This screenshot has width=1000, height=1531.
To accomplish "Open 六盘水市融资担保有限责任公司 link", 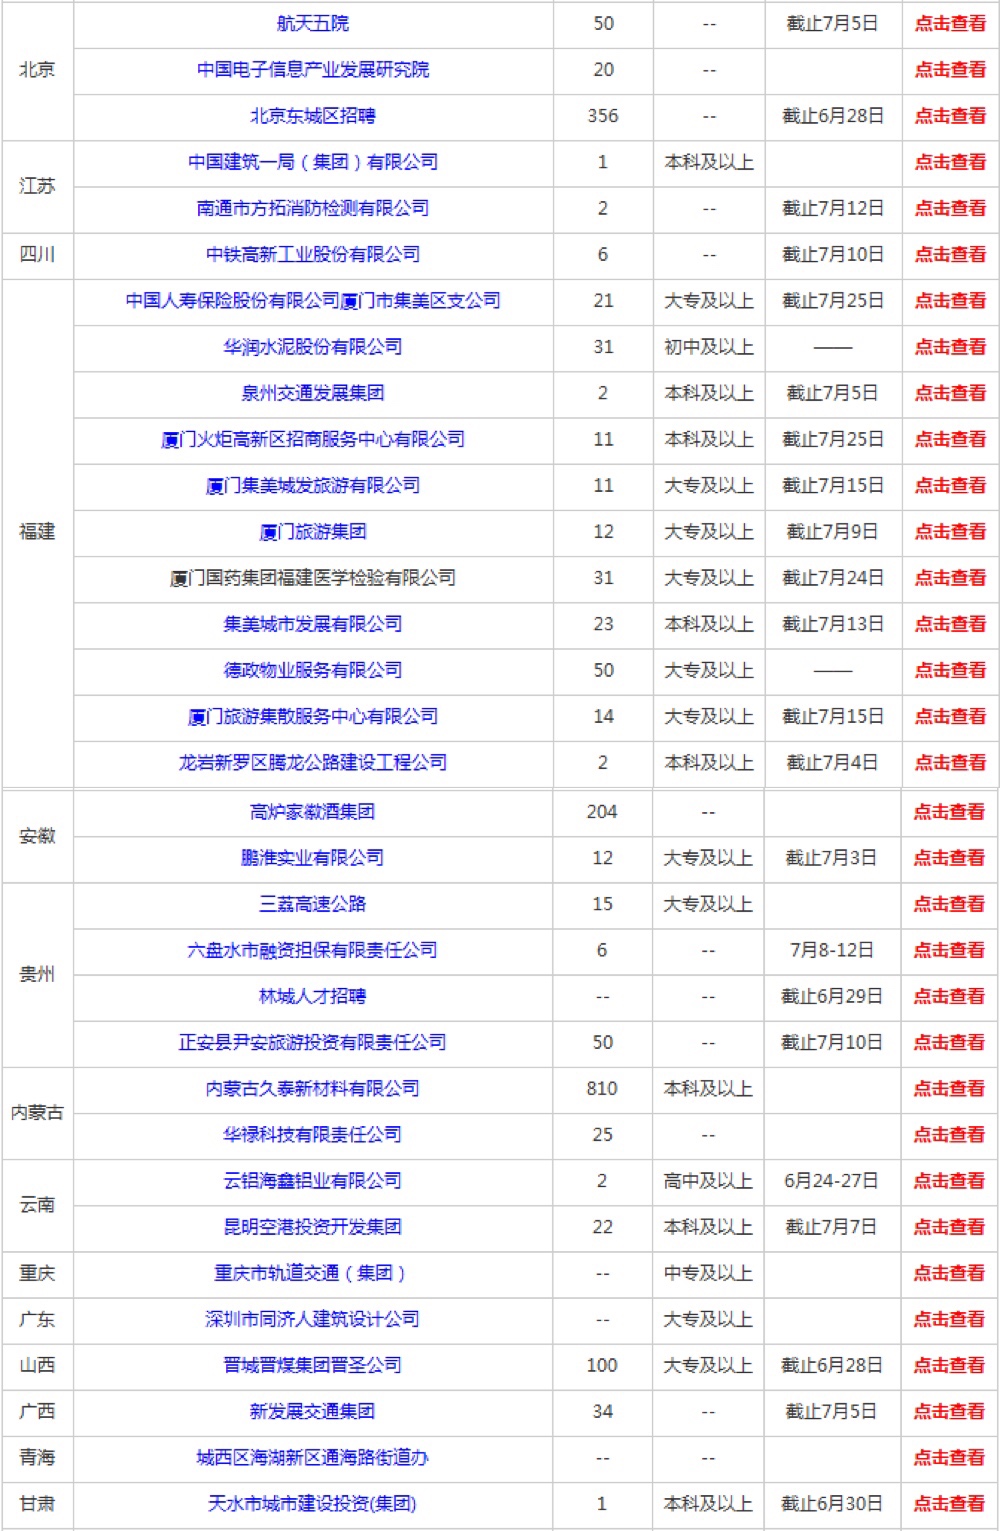I will [x=313, y=949].
